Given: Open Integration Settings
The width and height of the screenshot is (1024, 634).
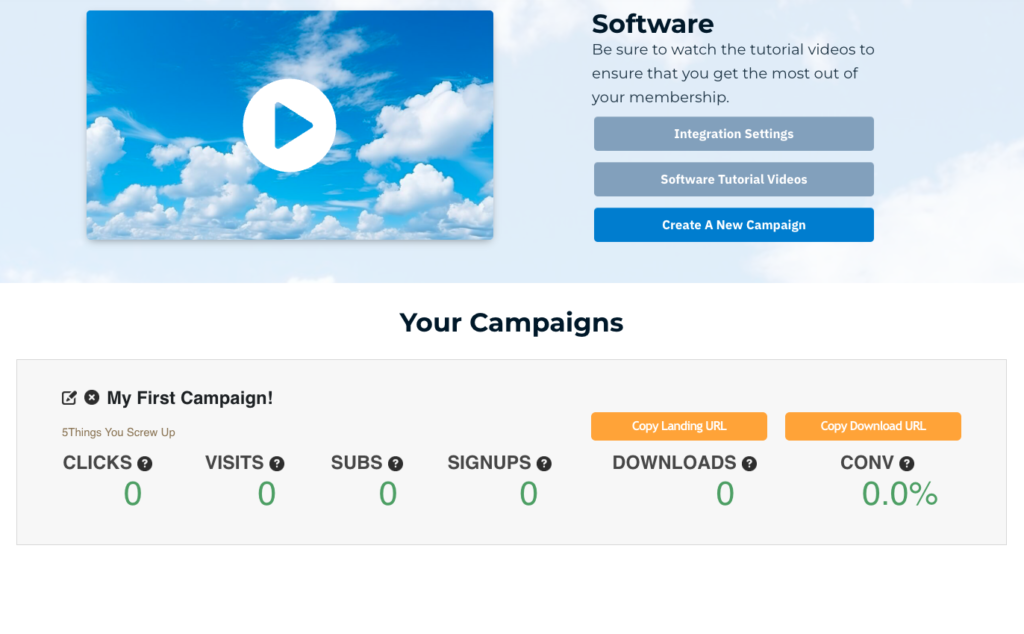Looking at the screenshot, I should 733,134.
